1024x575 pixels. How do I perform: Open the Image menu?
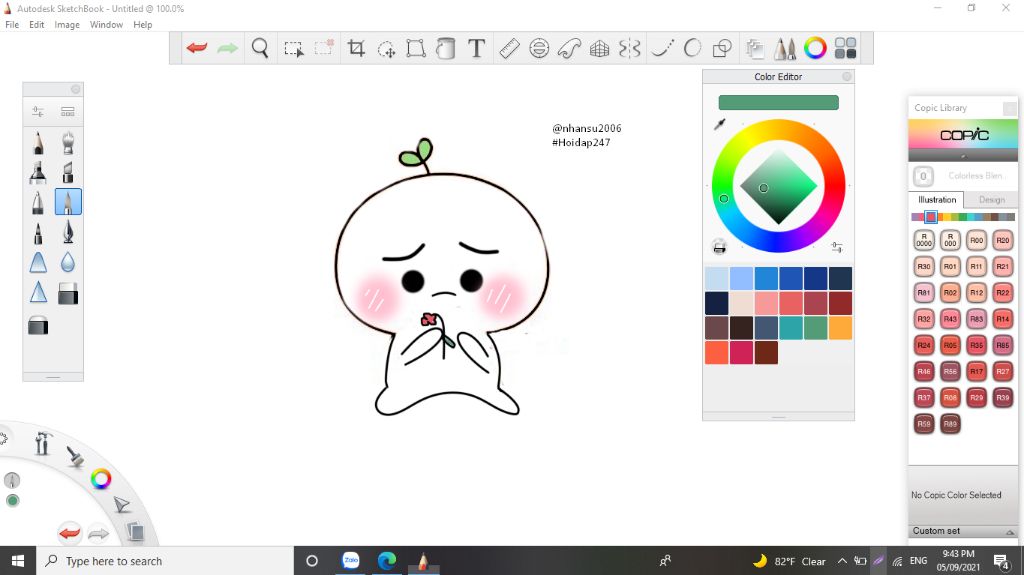(x=67, y=25)
